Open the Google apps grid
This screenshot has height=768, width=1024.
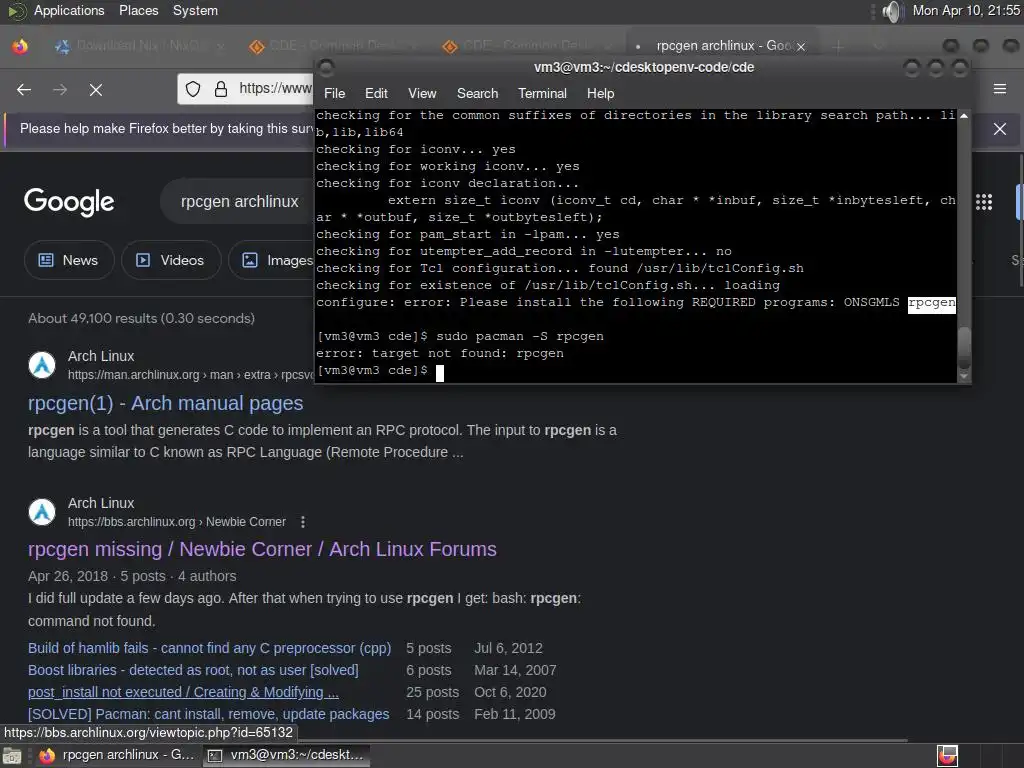(984, 201)
